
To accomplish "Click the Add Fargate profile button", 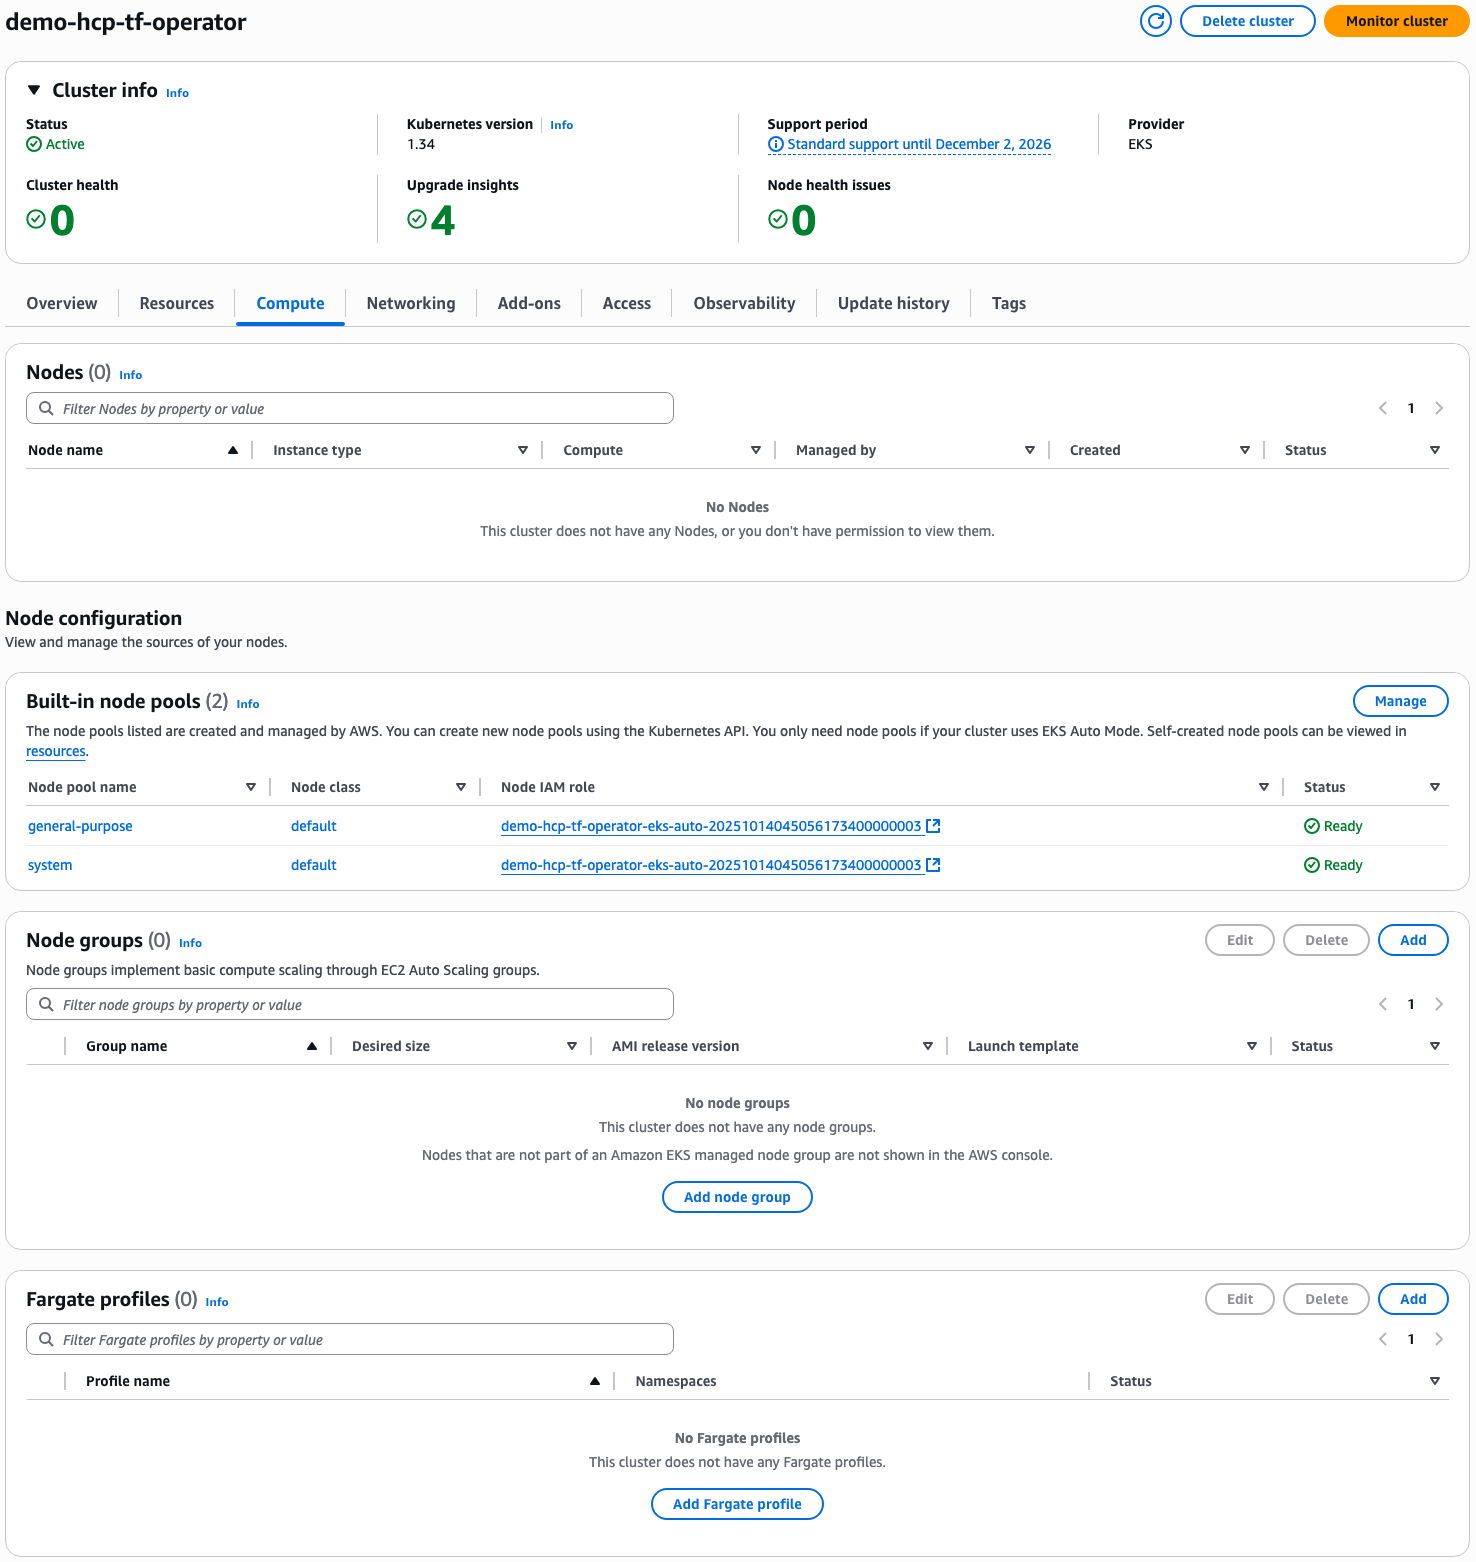I will 737,1504.
